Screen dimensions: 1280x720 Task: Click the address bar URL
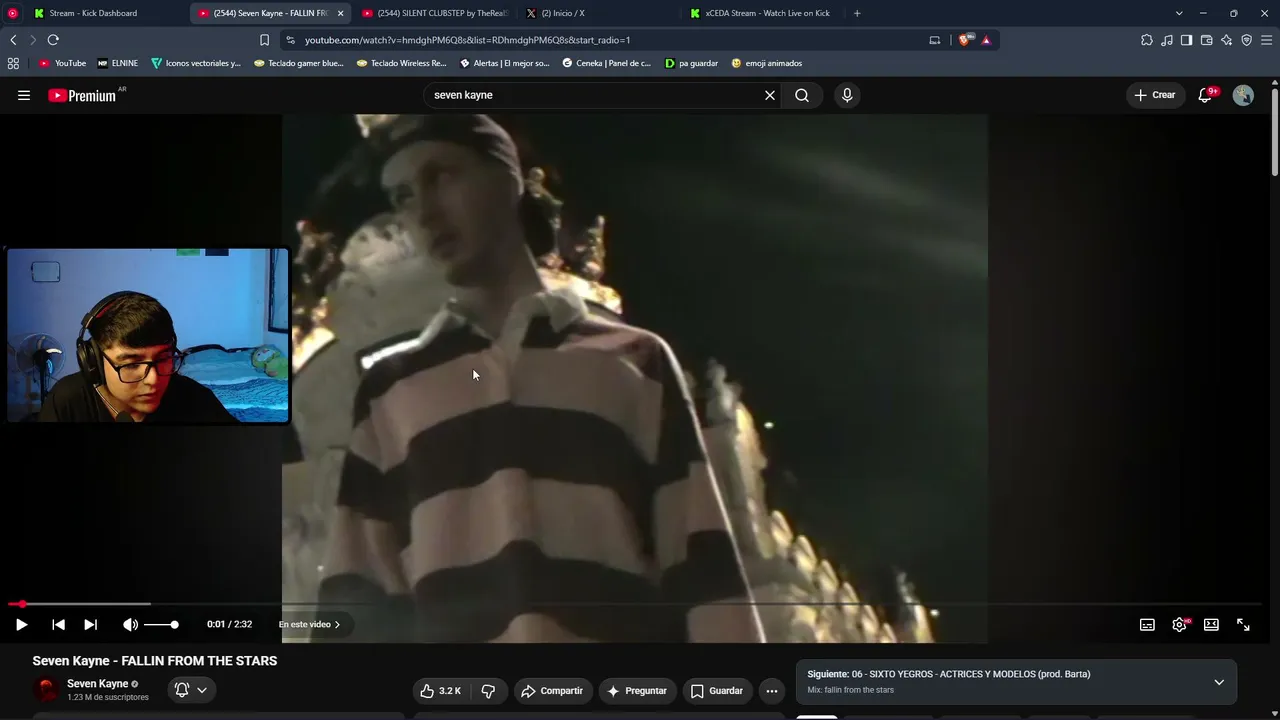(467, 40)
